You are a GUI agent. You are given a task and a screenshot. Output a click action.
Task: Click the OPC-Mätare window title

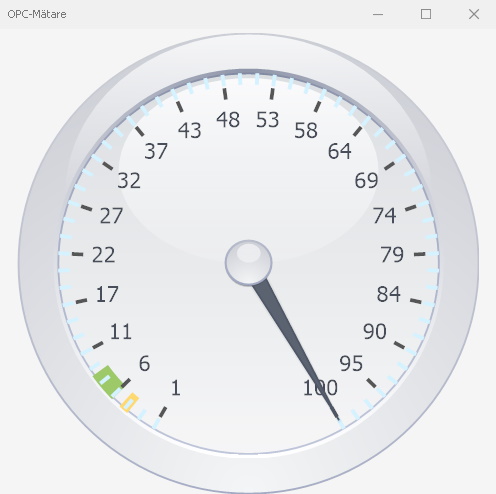pos(37,14)
